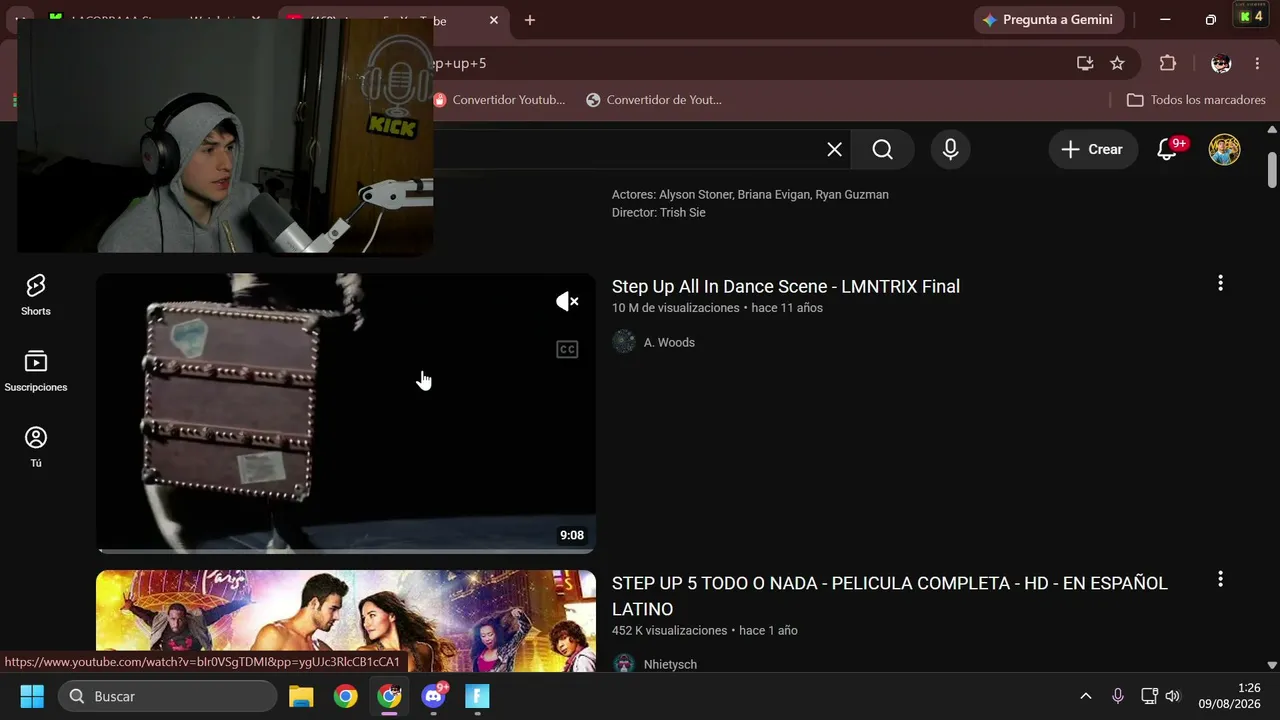Click the '452 K visualizaciones' text
The height and width of the screenshot is (720, 1280).
[x=670, y=630]
